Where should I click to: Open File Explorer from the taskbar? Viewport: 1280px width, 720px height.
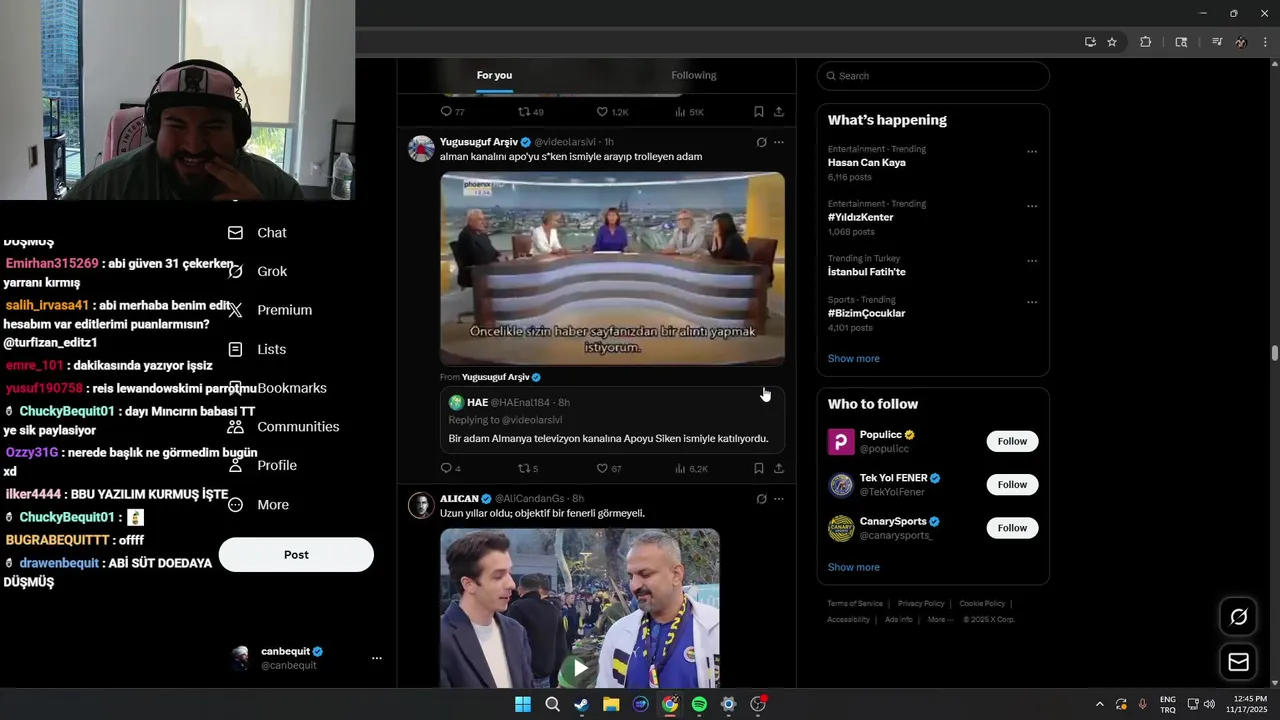click(x=611, y=704)
